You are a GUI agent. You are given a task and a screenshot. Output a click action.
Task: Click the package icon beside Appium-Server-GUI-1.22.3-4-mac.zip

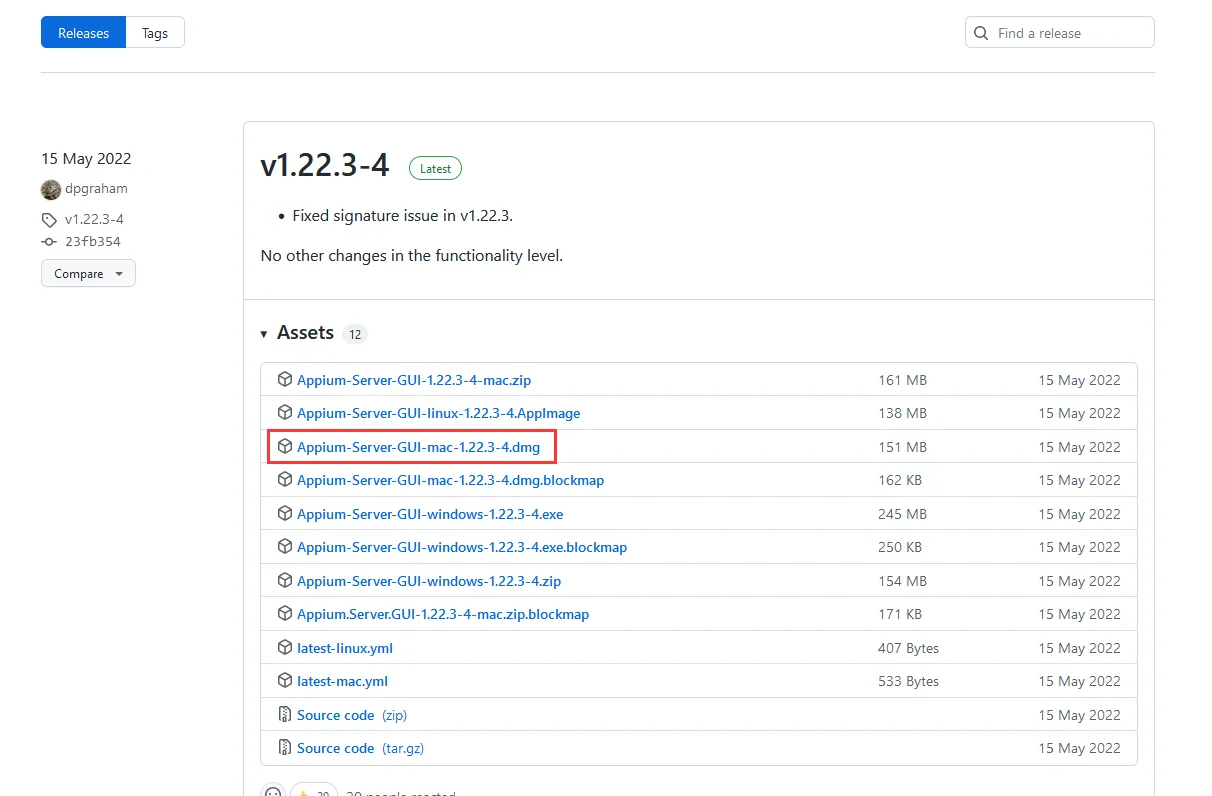click(285, 380)
